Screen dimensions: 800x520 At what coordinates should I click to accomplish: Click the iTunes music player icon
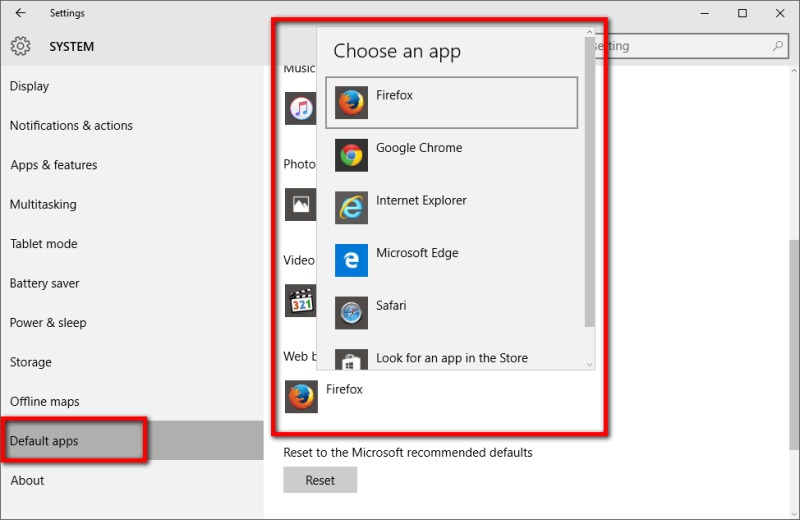click(301, 108)
